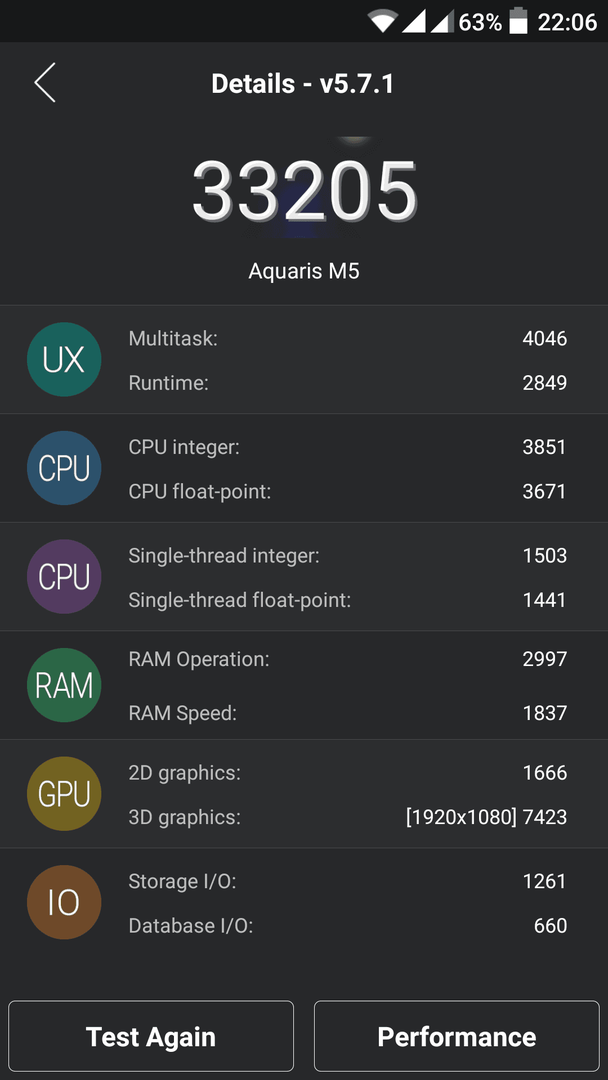This screenshot has height=1080, width=608.
Task: Select the Database I/O result row
Action: tap(348, 926)
